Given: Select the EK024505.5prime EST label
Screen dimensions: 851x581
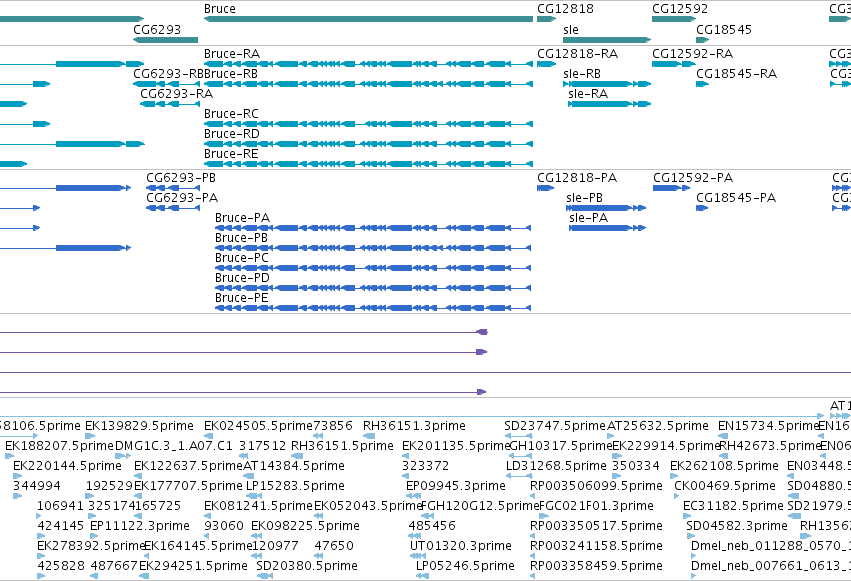Looking at the screenshot, I should tap(258, 426).
